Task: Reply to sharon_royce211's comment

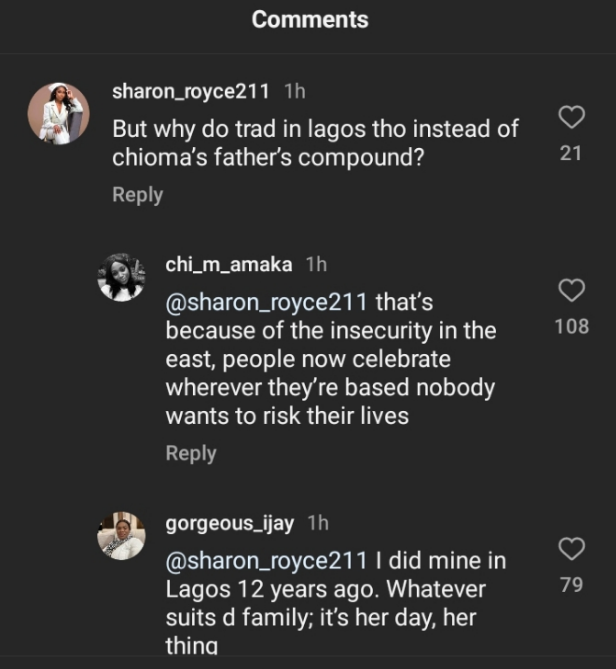Action: coord(137,195)
